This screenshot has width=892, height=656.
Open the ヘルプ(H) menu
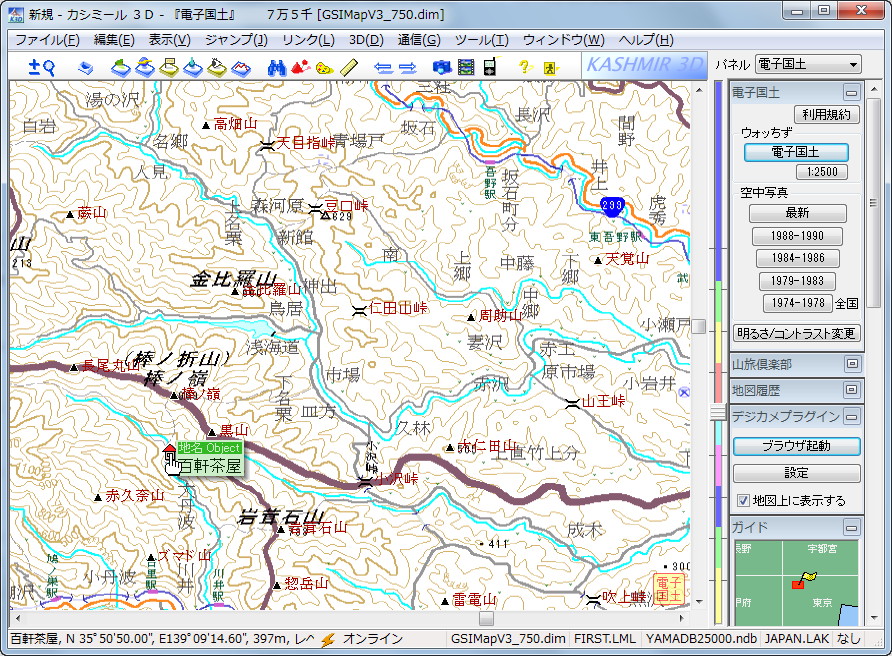point(646,40)
